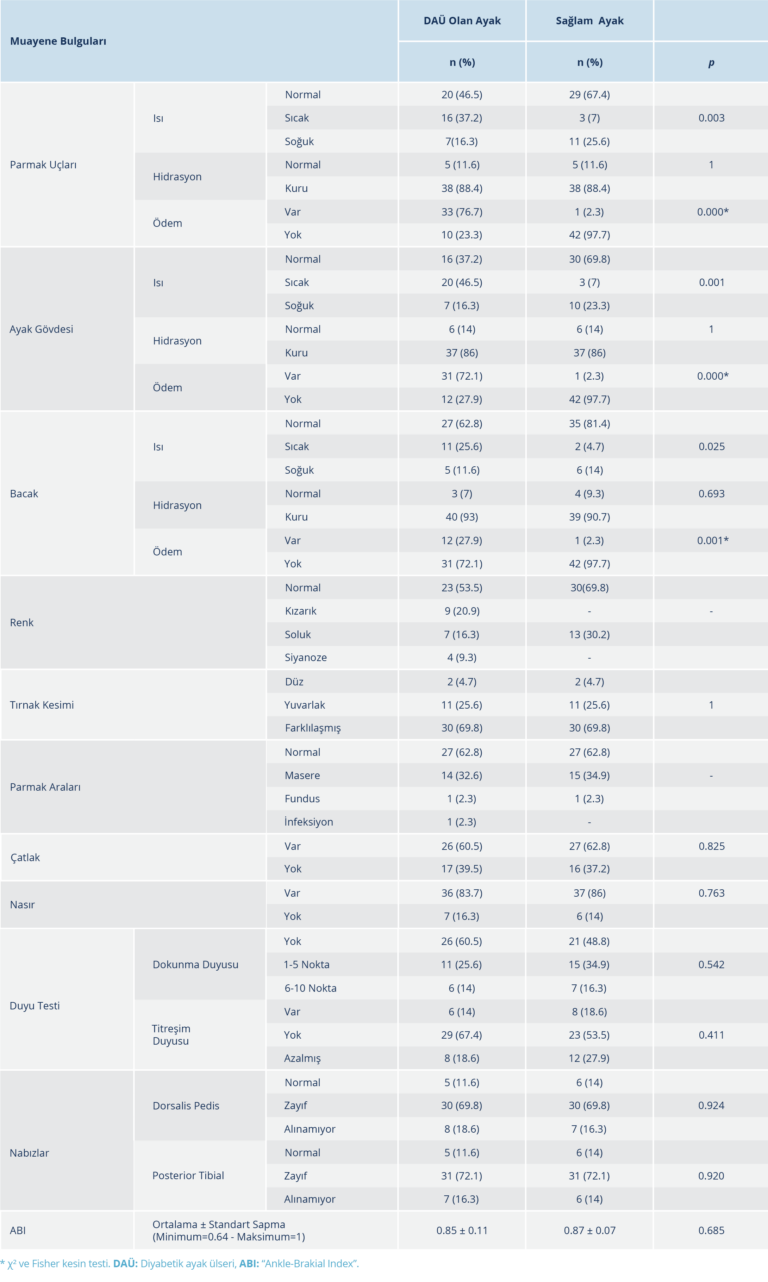The image size is (768, 1282).
Task: Click the italic p column header
Action: click(710, 62)
